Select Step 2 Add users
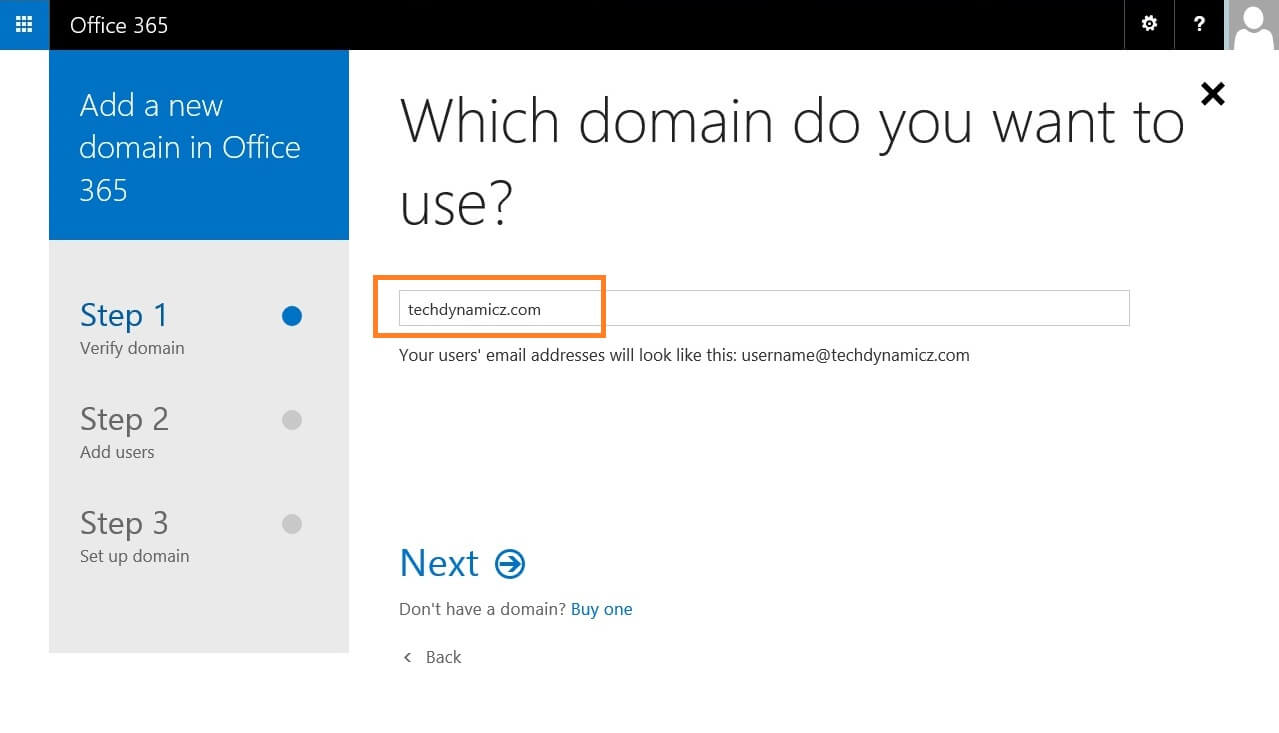The image size is (1279, 733). click(x=124, y=432)
